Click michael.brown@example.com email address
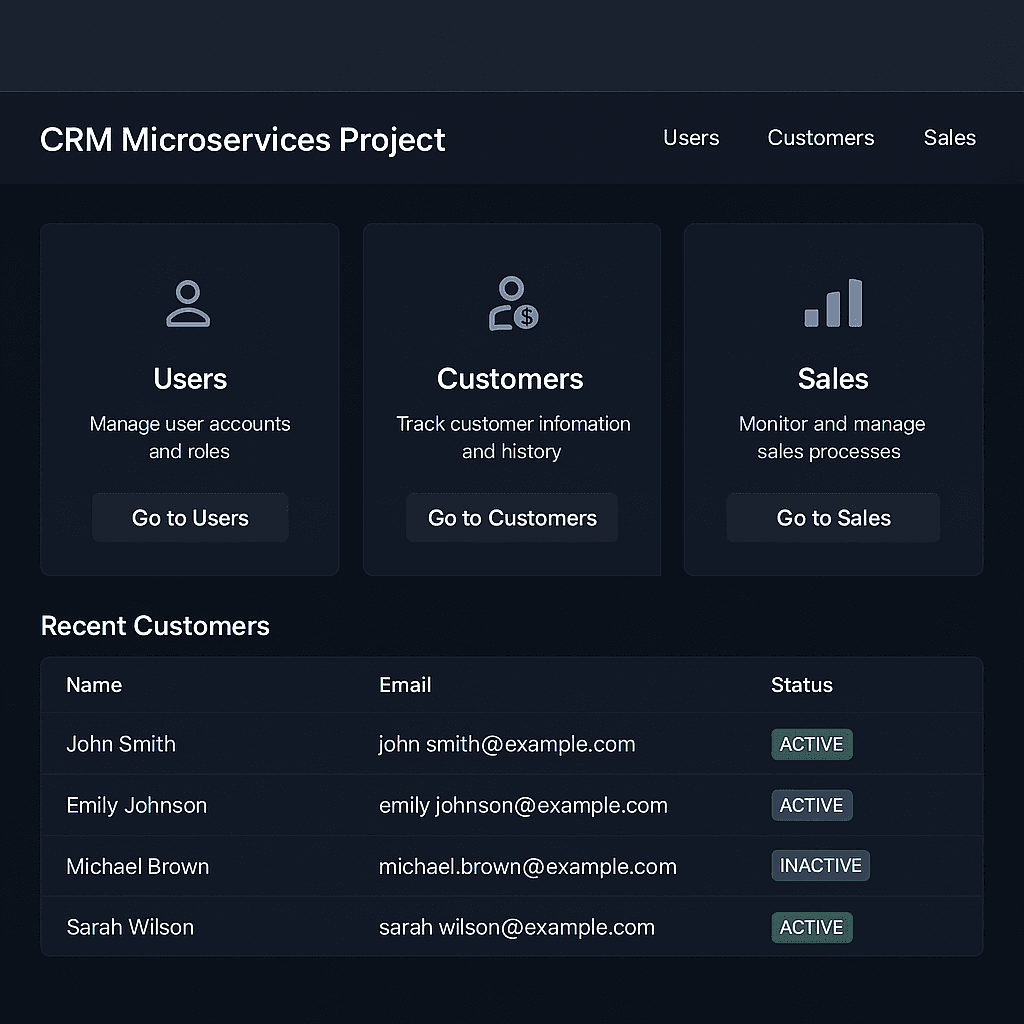This screenshot has height=1024, width=1024. coord(528,866)
